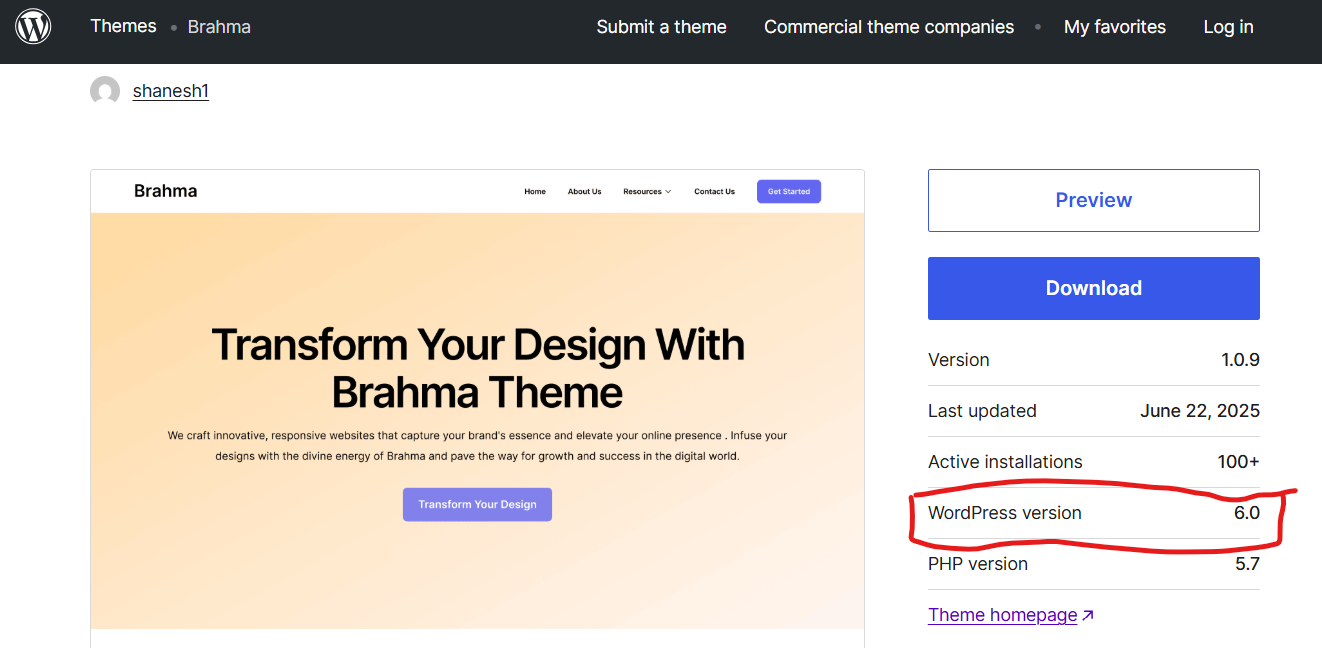Click the WordPress version label
Image resolution: width=1322 pixels, height=648 pixels.
click(x=1005, y=513)
